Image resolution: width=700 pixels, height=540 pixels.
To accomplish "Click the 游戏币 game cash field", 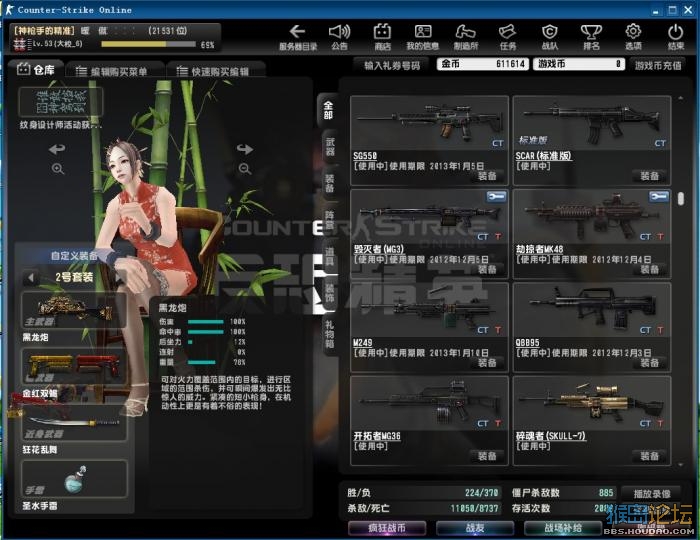I will click(579, 64).
